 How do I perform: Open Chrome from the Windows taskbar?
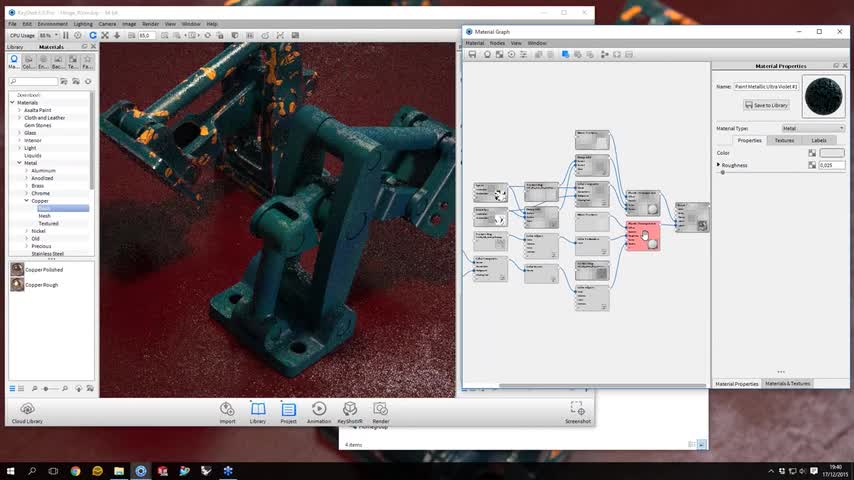click(75, 471)
